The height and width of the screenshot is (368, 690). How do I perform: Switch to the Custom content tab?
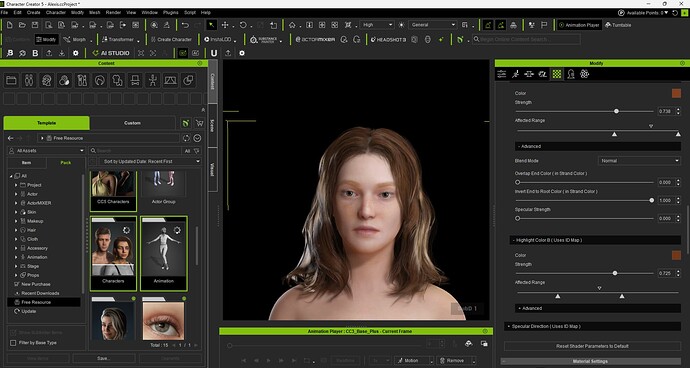(132, 123)
